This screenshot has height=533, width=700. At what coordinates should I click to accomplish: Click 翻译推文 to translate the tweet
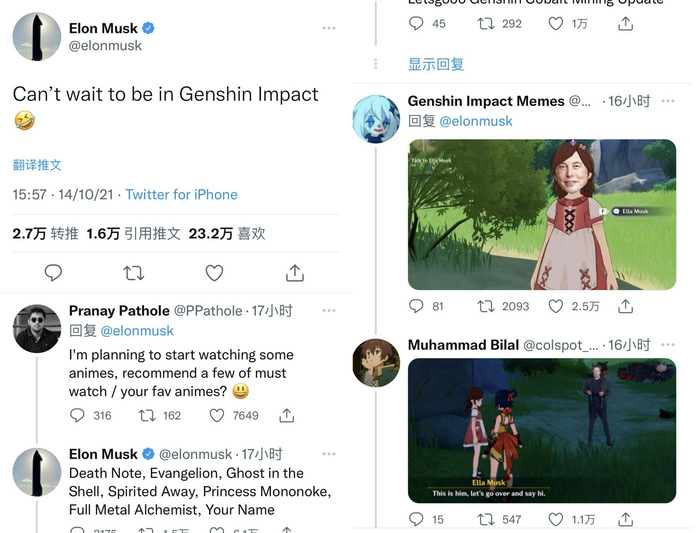[x=37, y=165]
